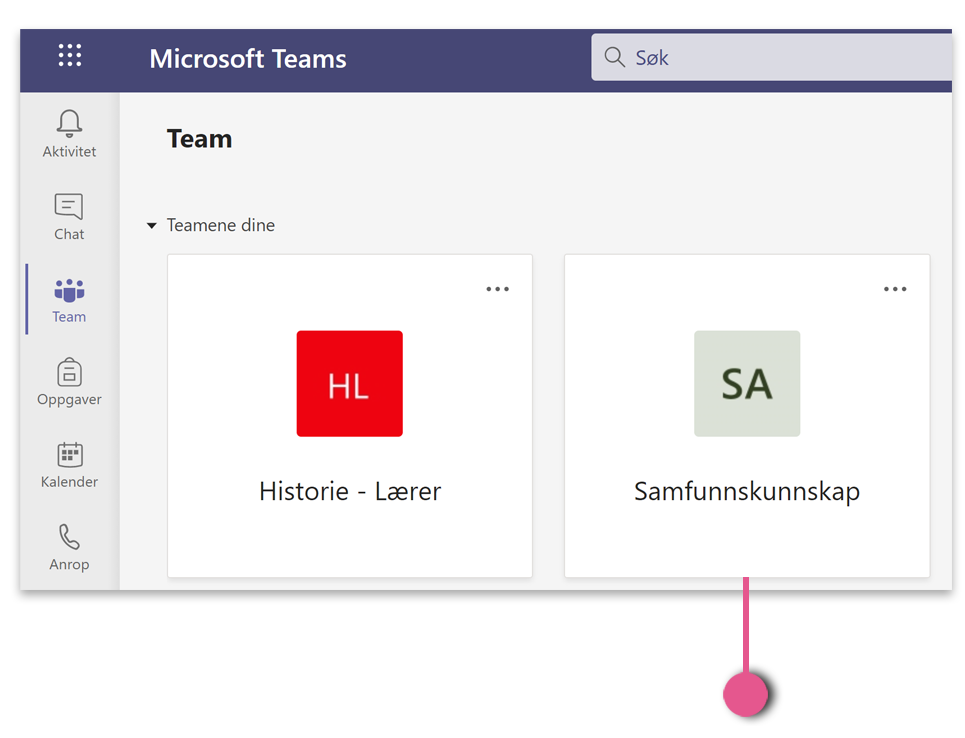Open Chat in the sidebar
The image size is (965, 738).
point(69,217)
